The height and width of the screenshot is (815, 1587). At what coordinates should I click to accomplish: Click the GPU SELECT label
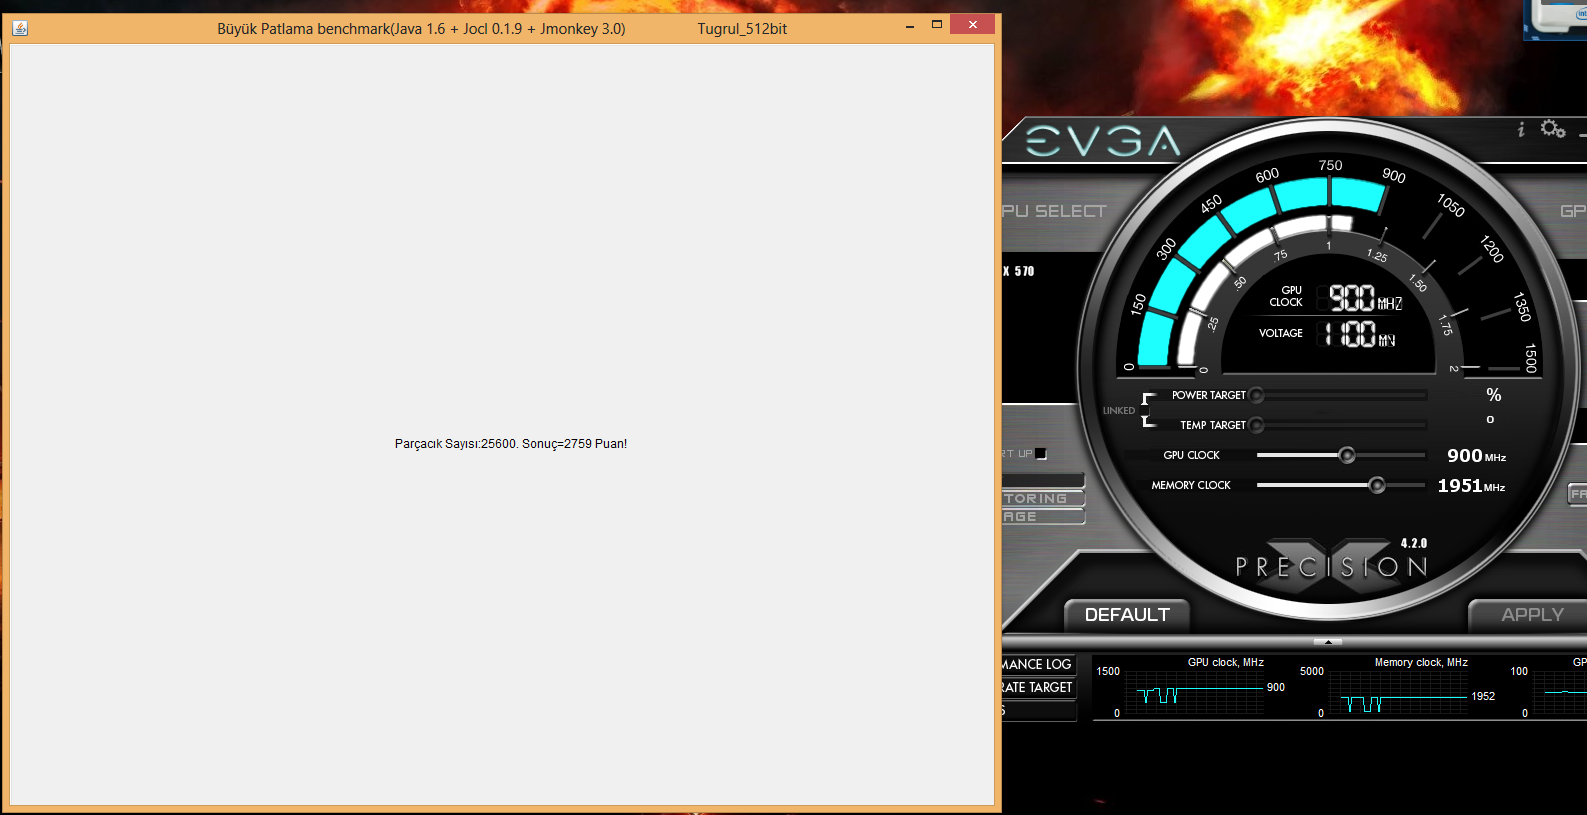pos(1055,211)
